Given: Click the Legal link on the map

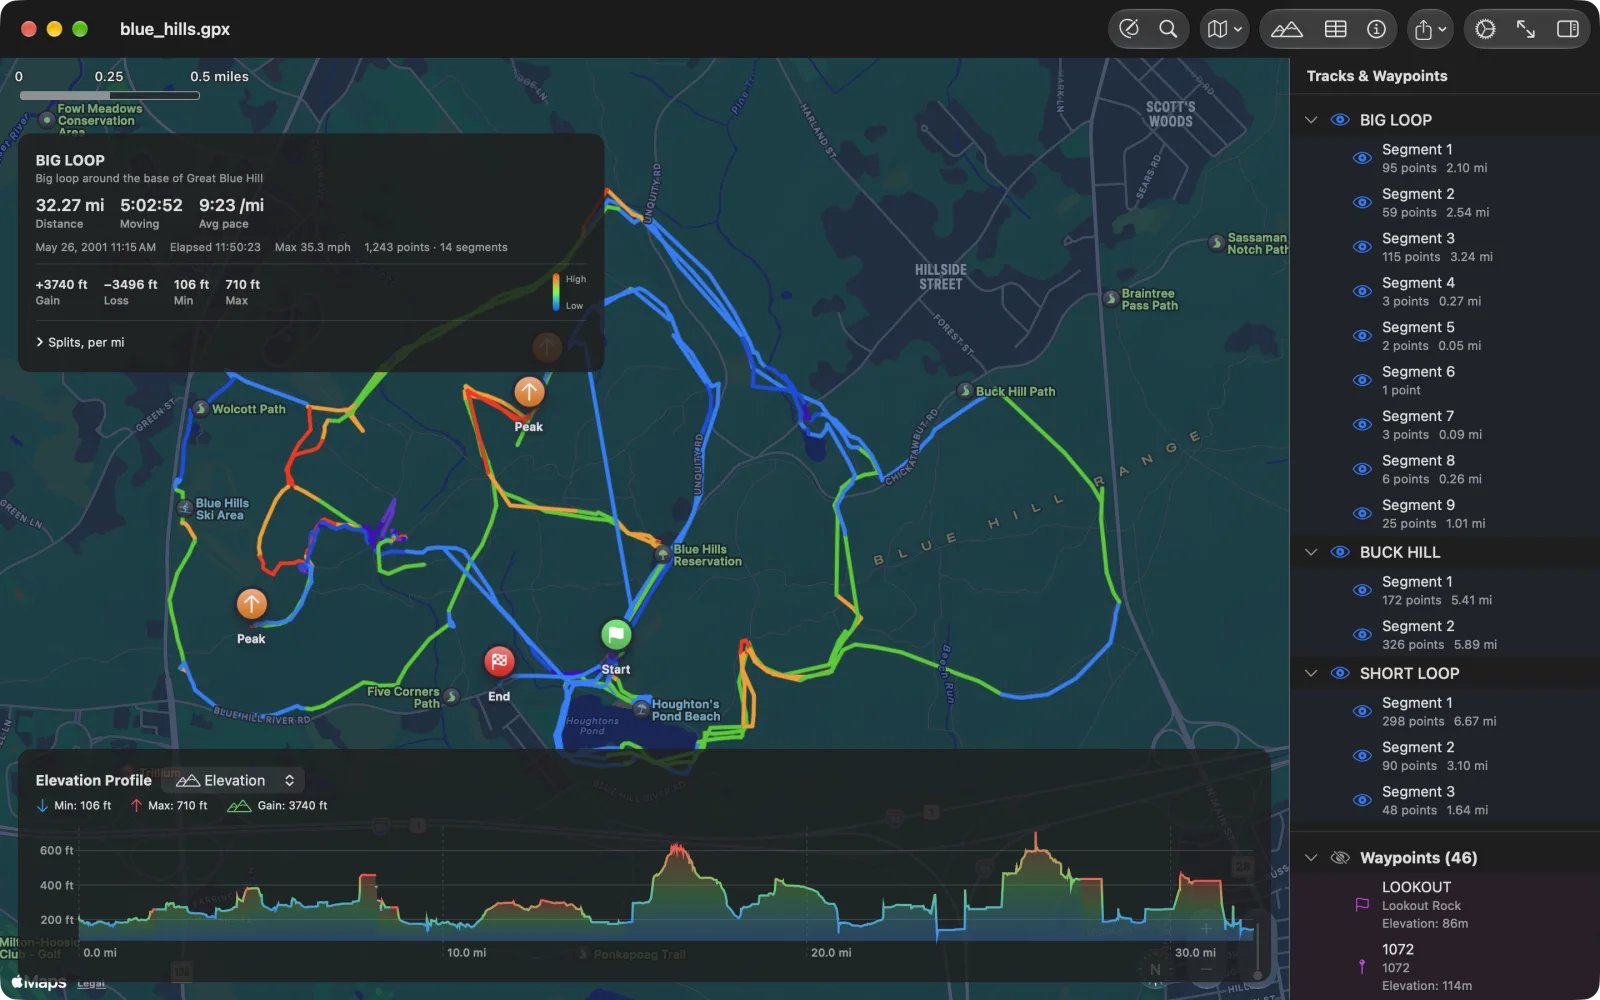Looking at the screenshot, I should (91, 984).
